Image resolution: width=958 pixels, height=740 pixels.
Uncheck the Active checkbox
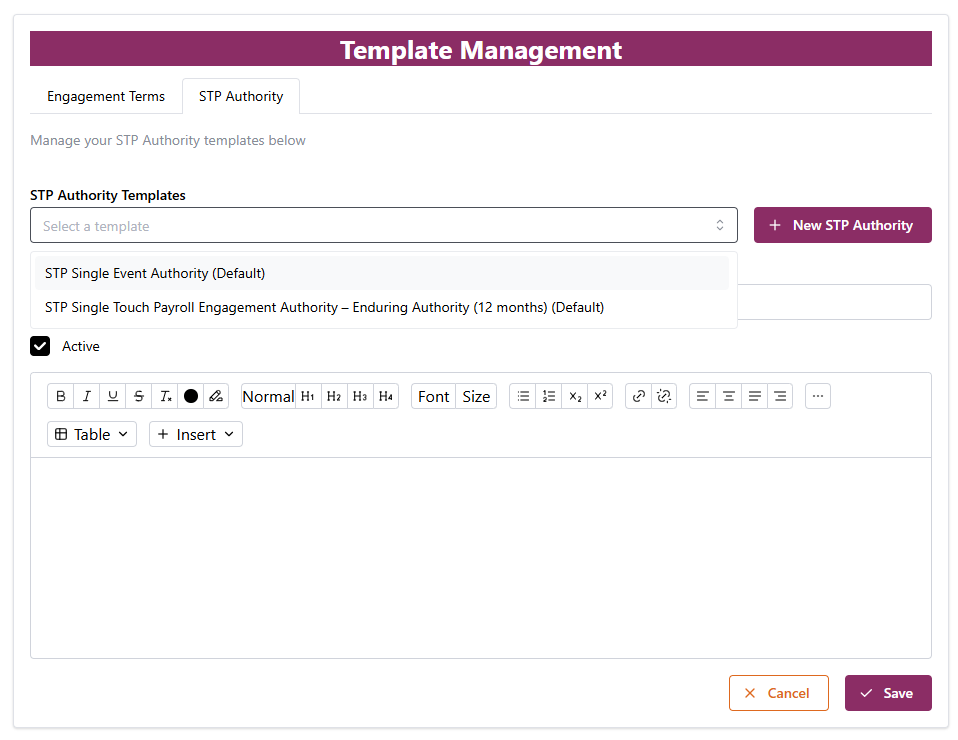coord(40,346)
